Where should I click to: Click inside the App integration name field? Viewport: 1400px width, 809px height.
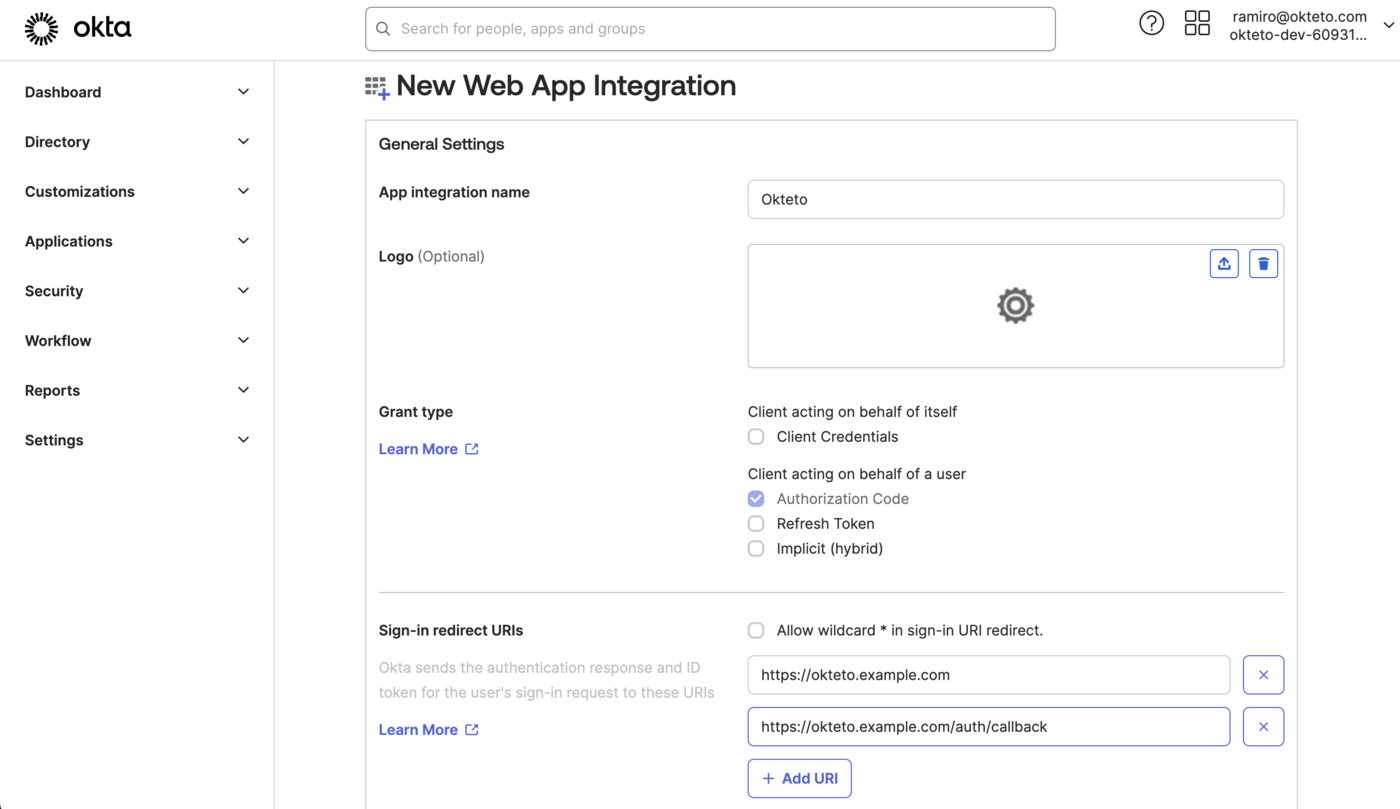click(x=1015, y=199)
